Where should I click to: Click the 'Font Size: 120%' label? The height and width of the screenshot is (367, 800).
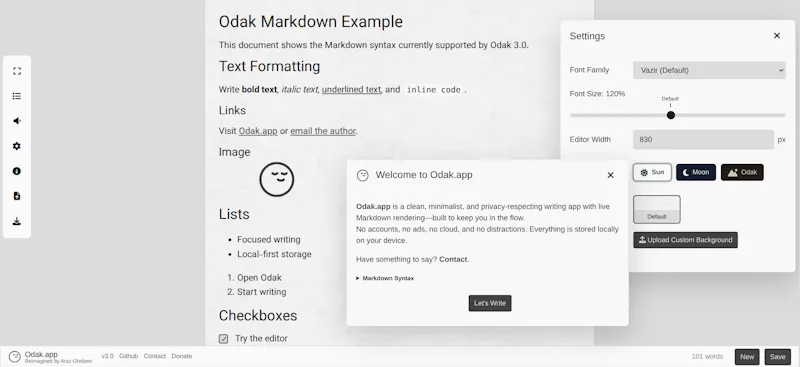[x=597, y=94]
